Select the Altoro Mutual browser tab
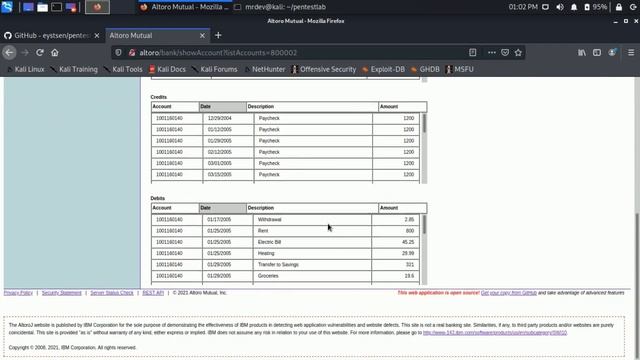 [x=153, y=36]
